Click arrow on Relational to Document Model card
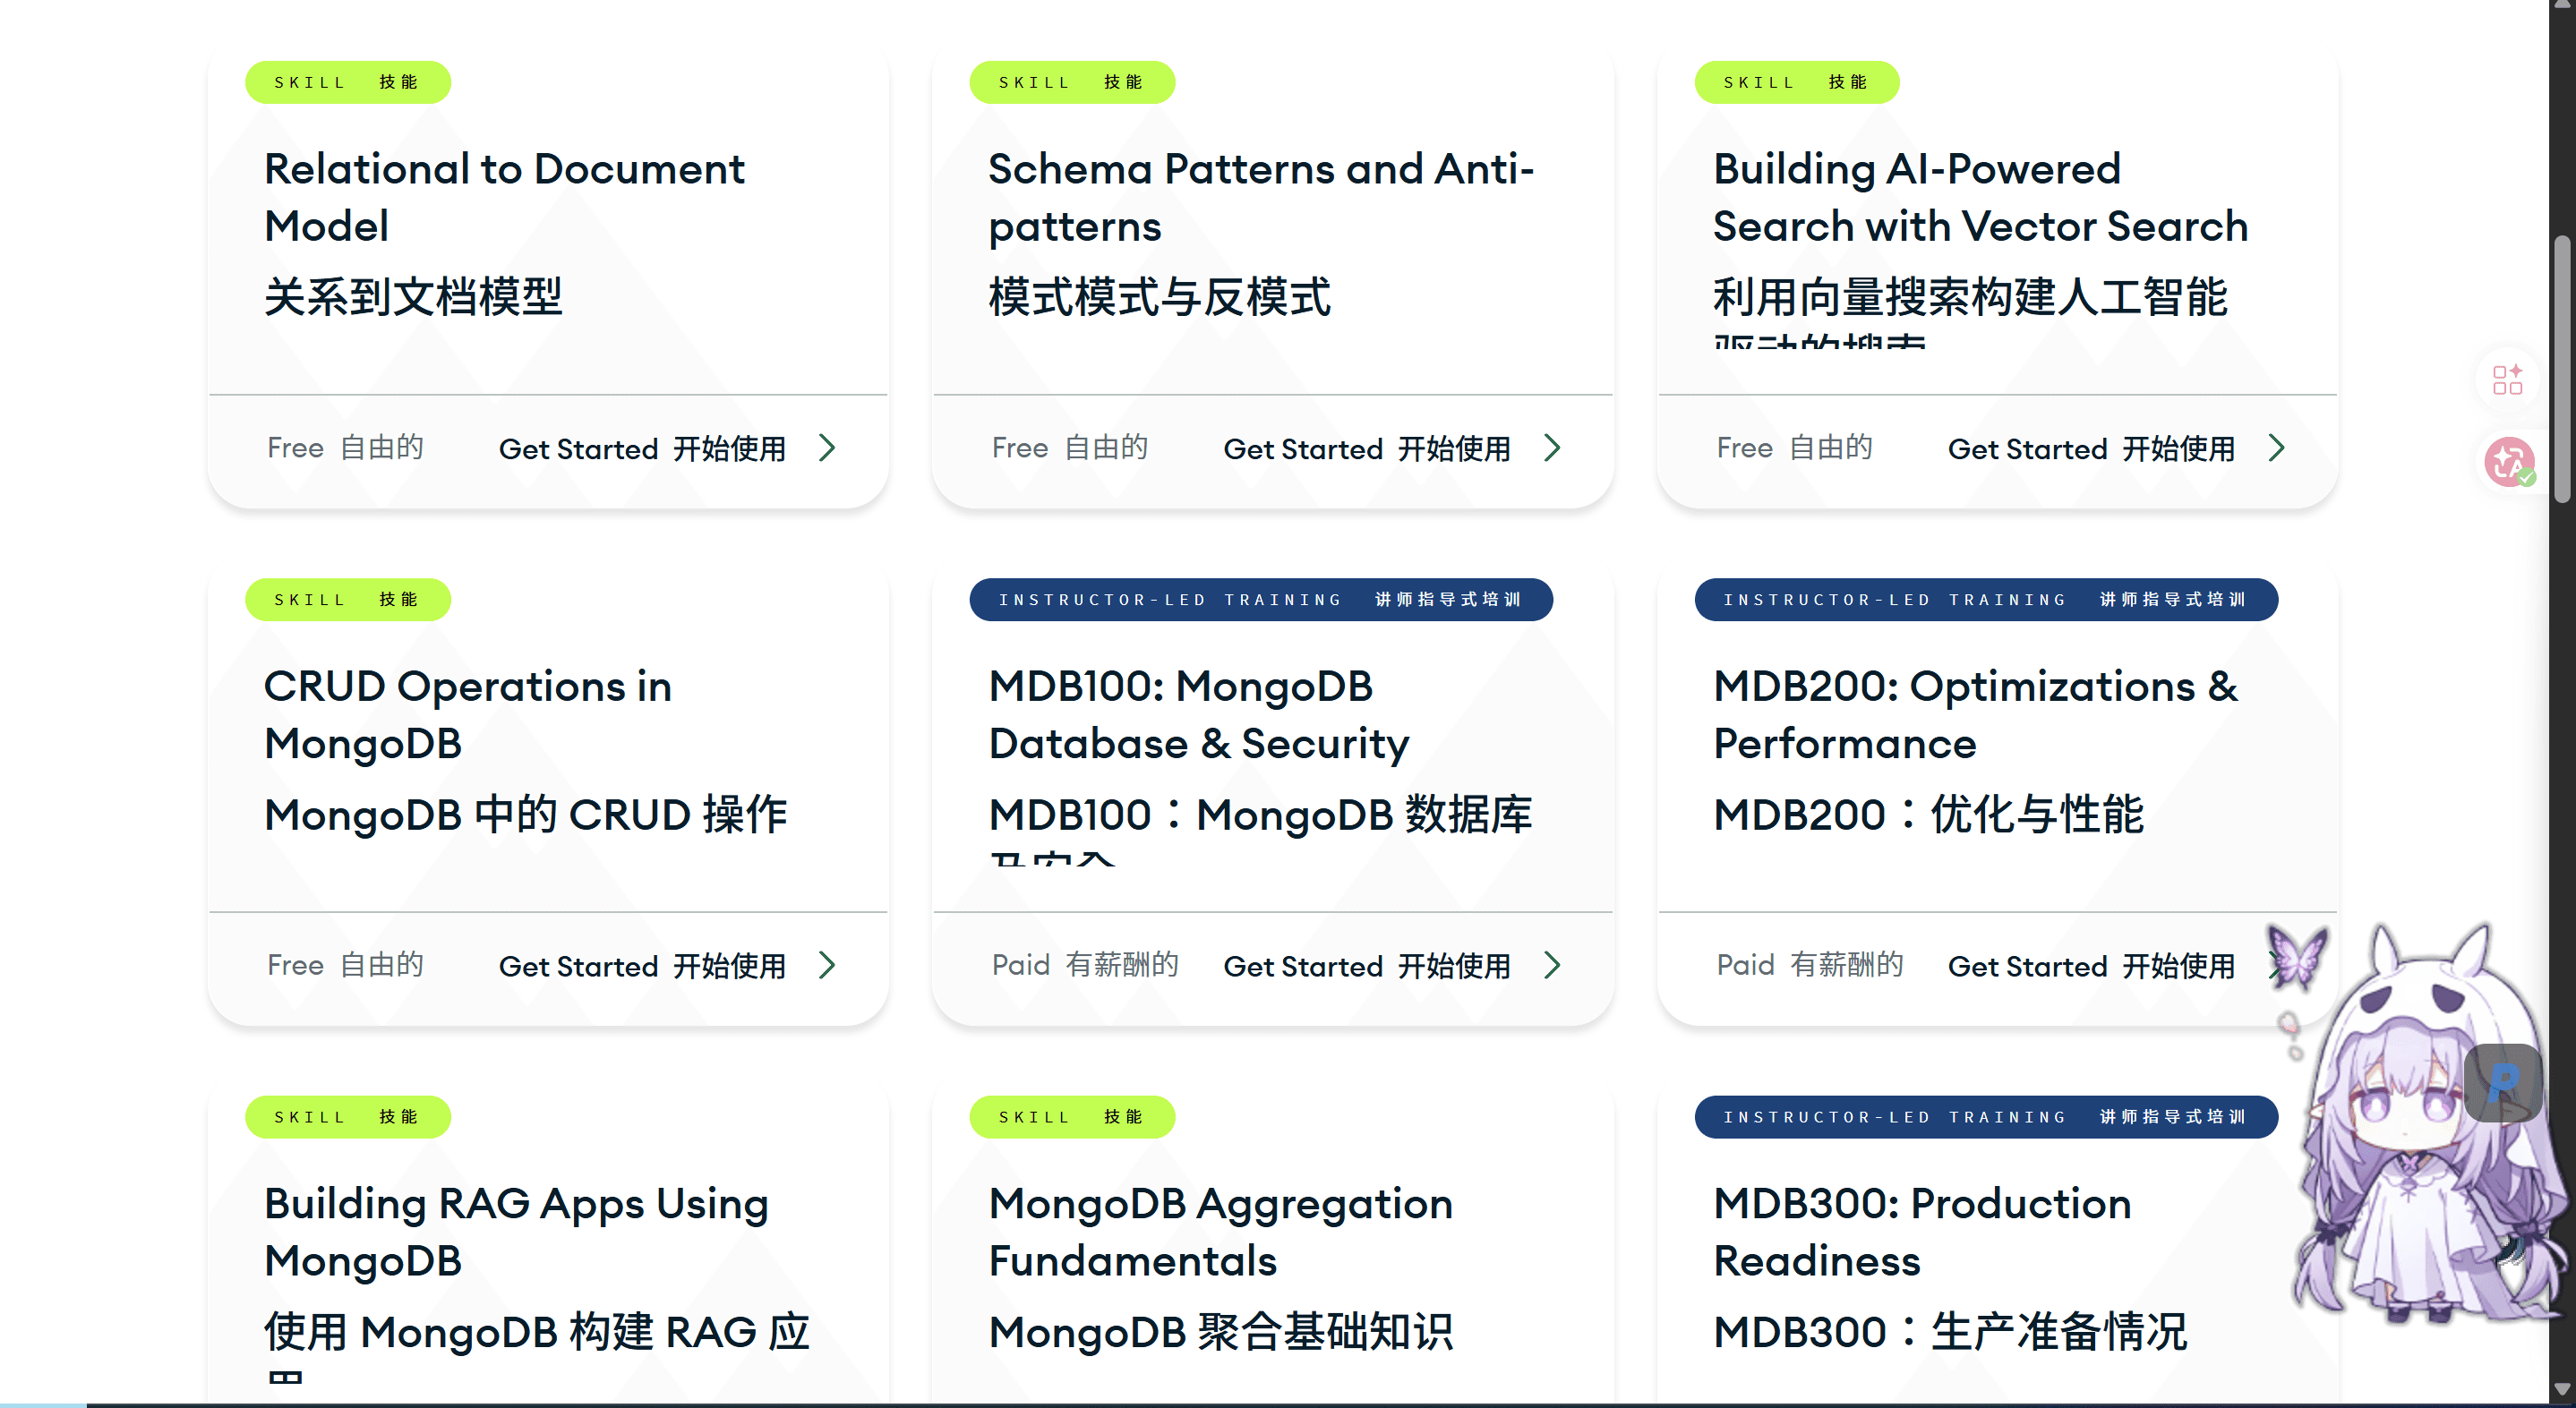This screenshot has width=2576, height=1408. [827, 448]
